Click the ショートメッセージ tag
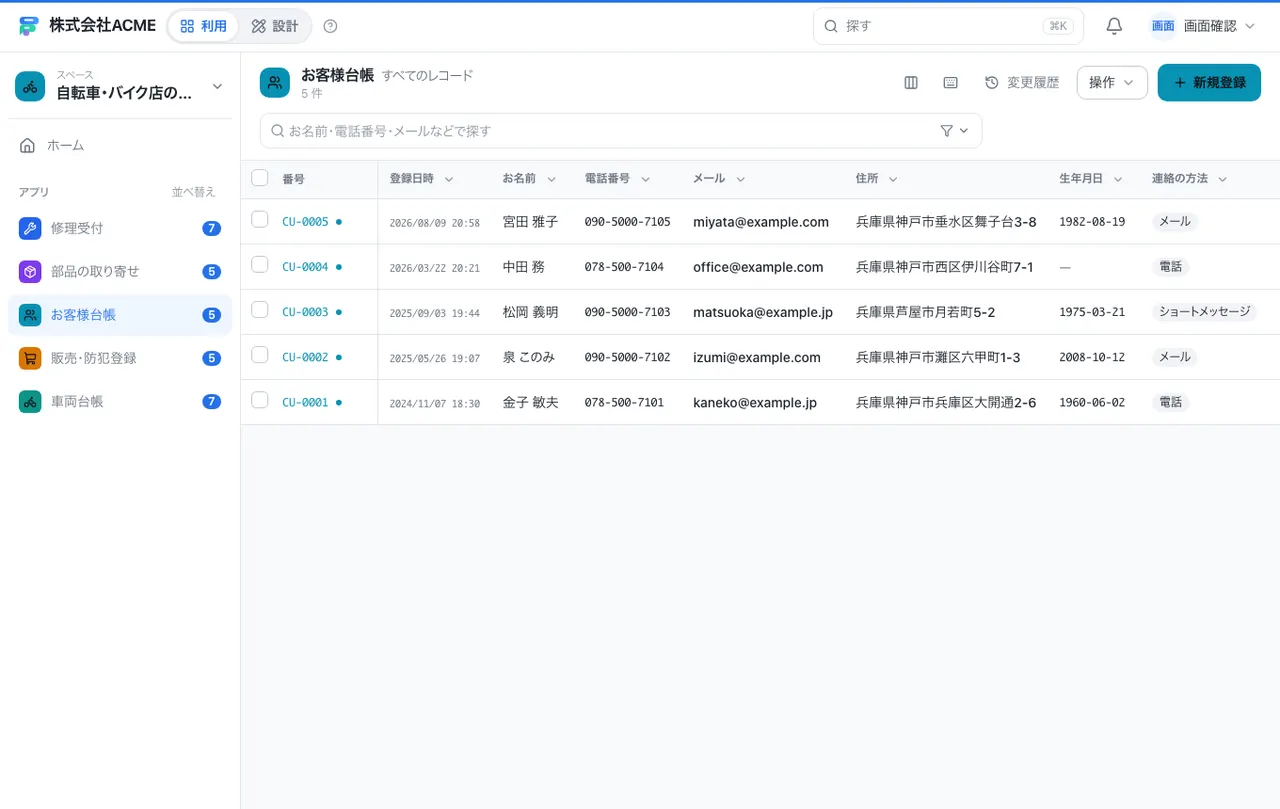The height and width of the screenshot is (809, 1280). coord(1204,312)
